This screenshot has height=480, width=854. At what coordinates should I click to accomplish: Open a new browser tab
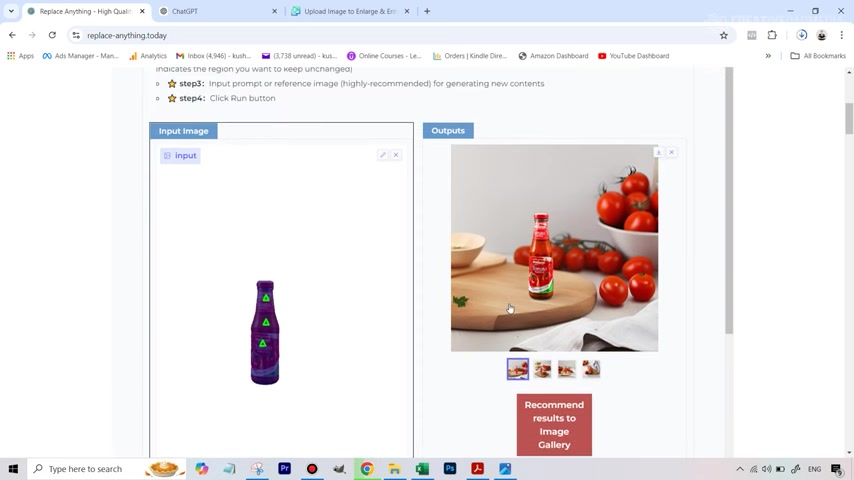click(x=427, y=11)
